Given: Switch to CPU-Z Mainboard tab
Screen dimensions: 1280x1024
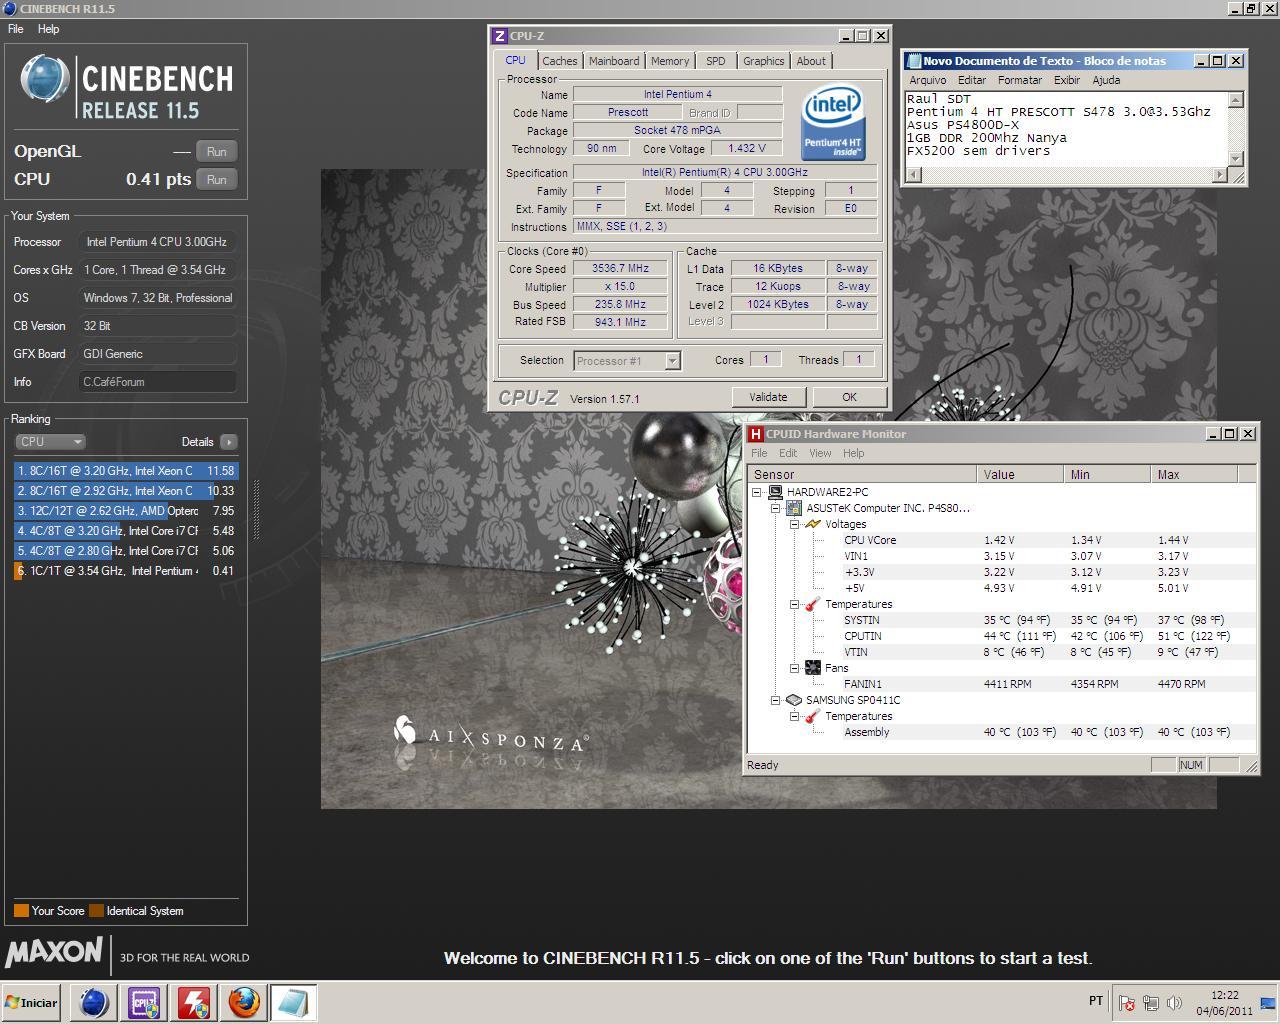Looking at the screenshot, I should pyautogui.click(x=614, y=61).
